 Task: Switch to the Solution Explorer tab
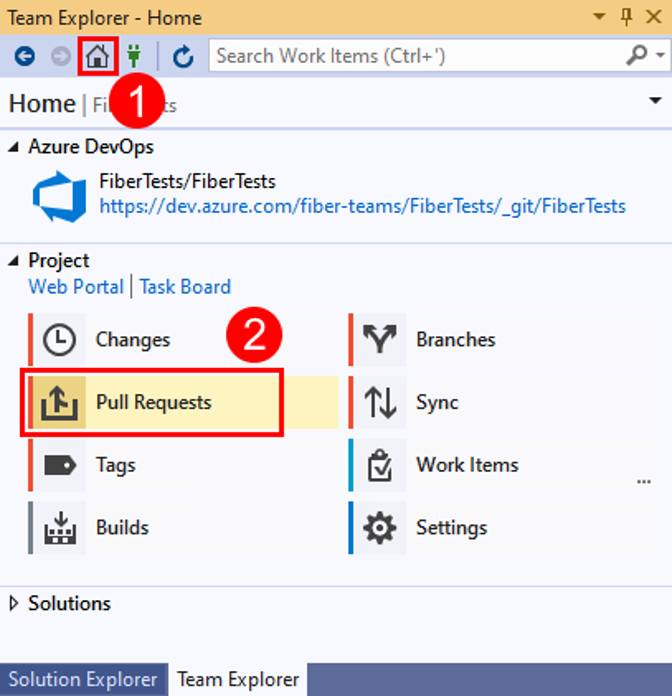(x=83, y=680)
